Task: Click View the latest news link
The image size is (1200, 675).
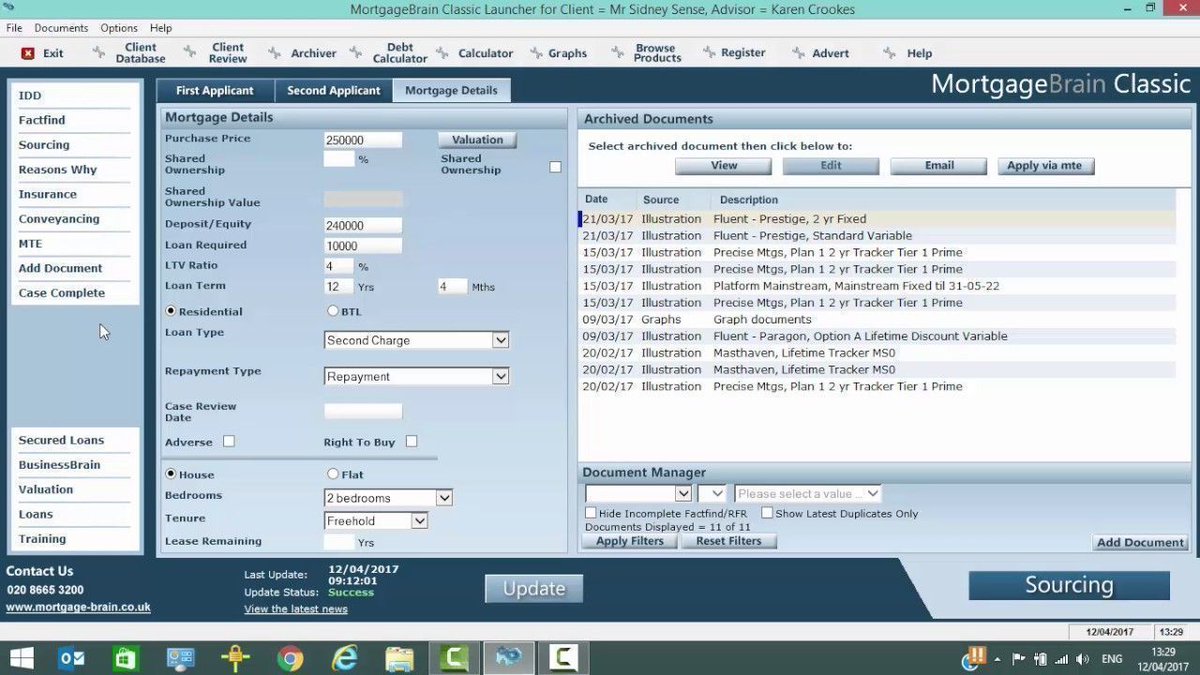Action: (x=296, y=609)
